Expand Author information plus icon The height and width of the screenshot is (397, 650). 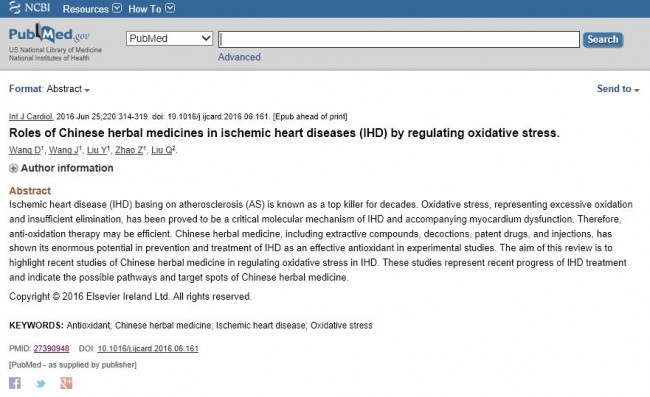[x=13, y=168]
